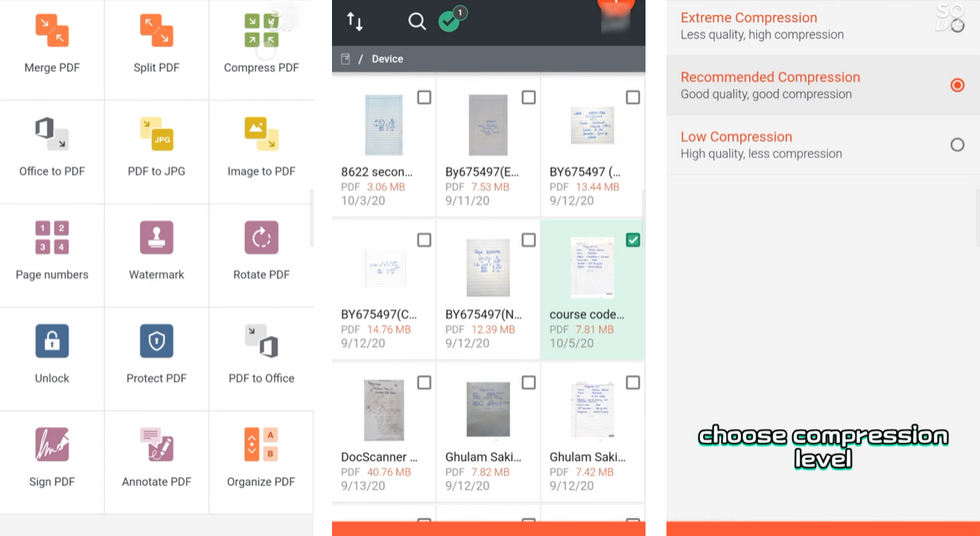Screen dimensions: 980x536
Task: Tap 'Less quality, high compression' description
Action: point(762,34)
